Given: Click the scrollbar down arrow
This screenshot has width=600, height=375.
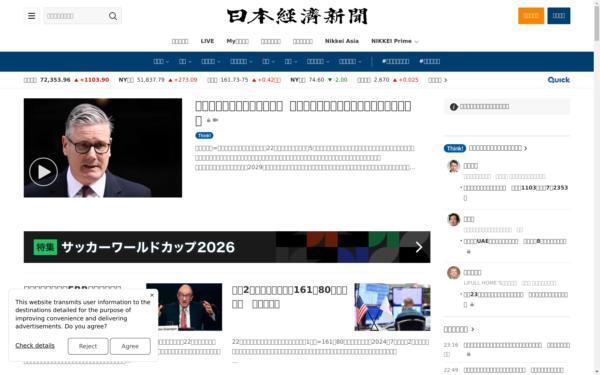Looking at the screenshot, I should 597,372.
